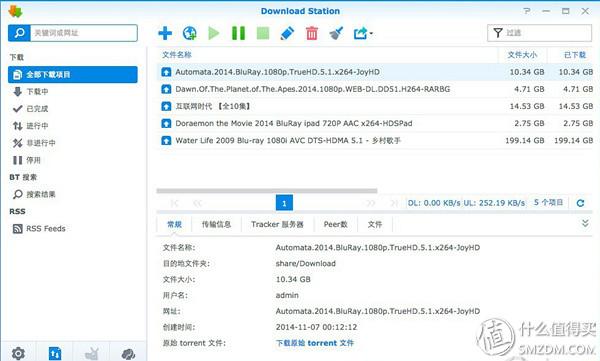The image size is (600, 361).
Task: Click seeding icon of Water Life row
Action: (166, 140)
